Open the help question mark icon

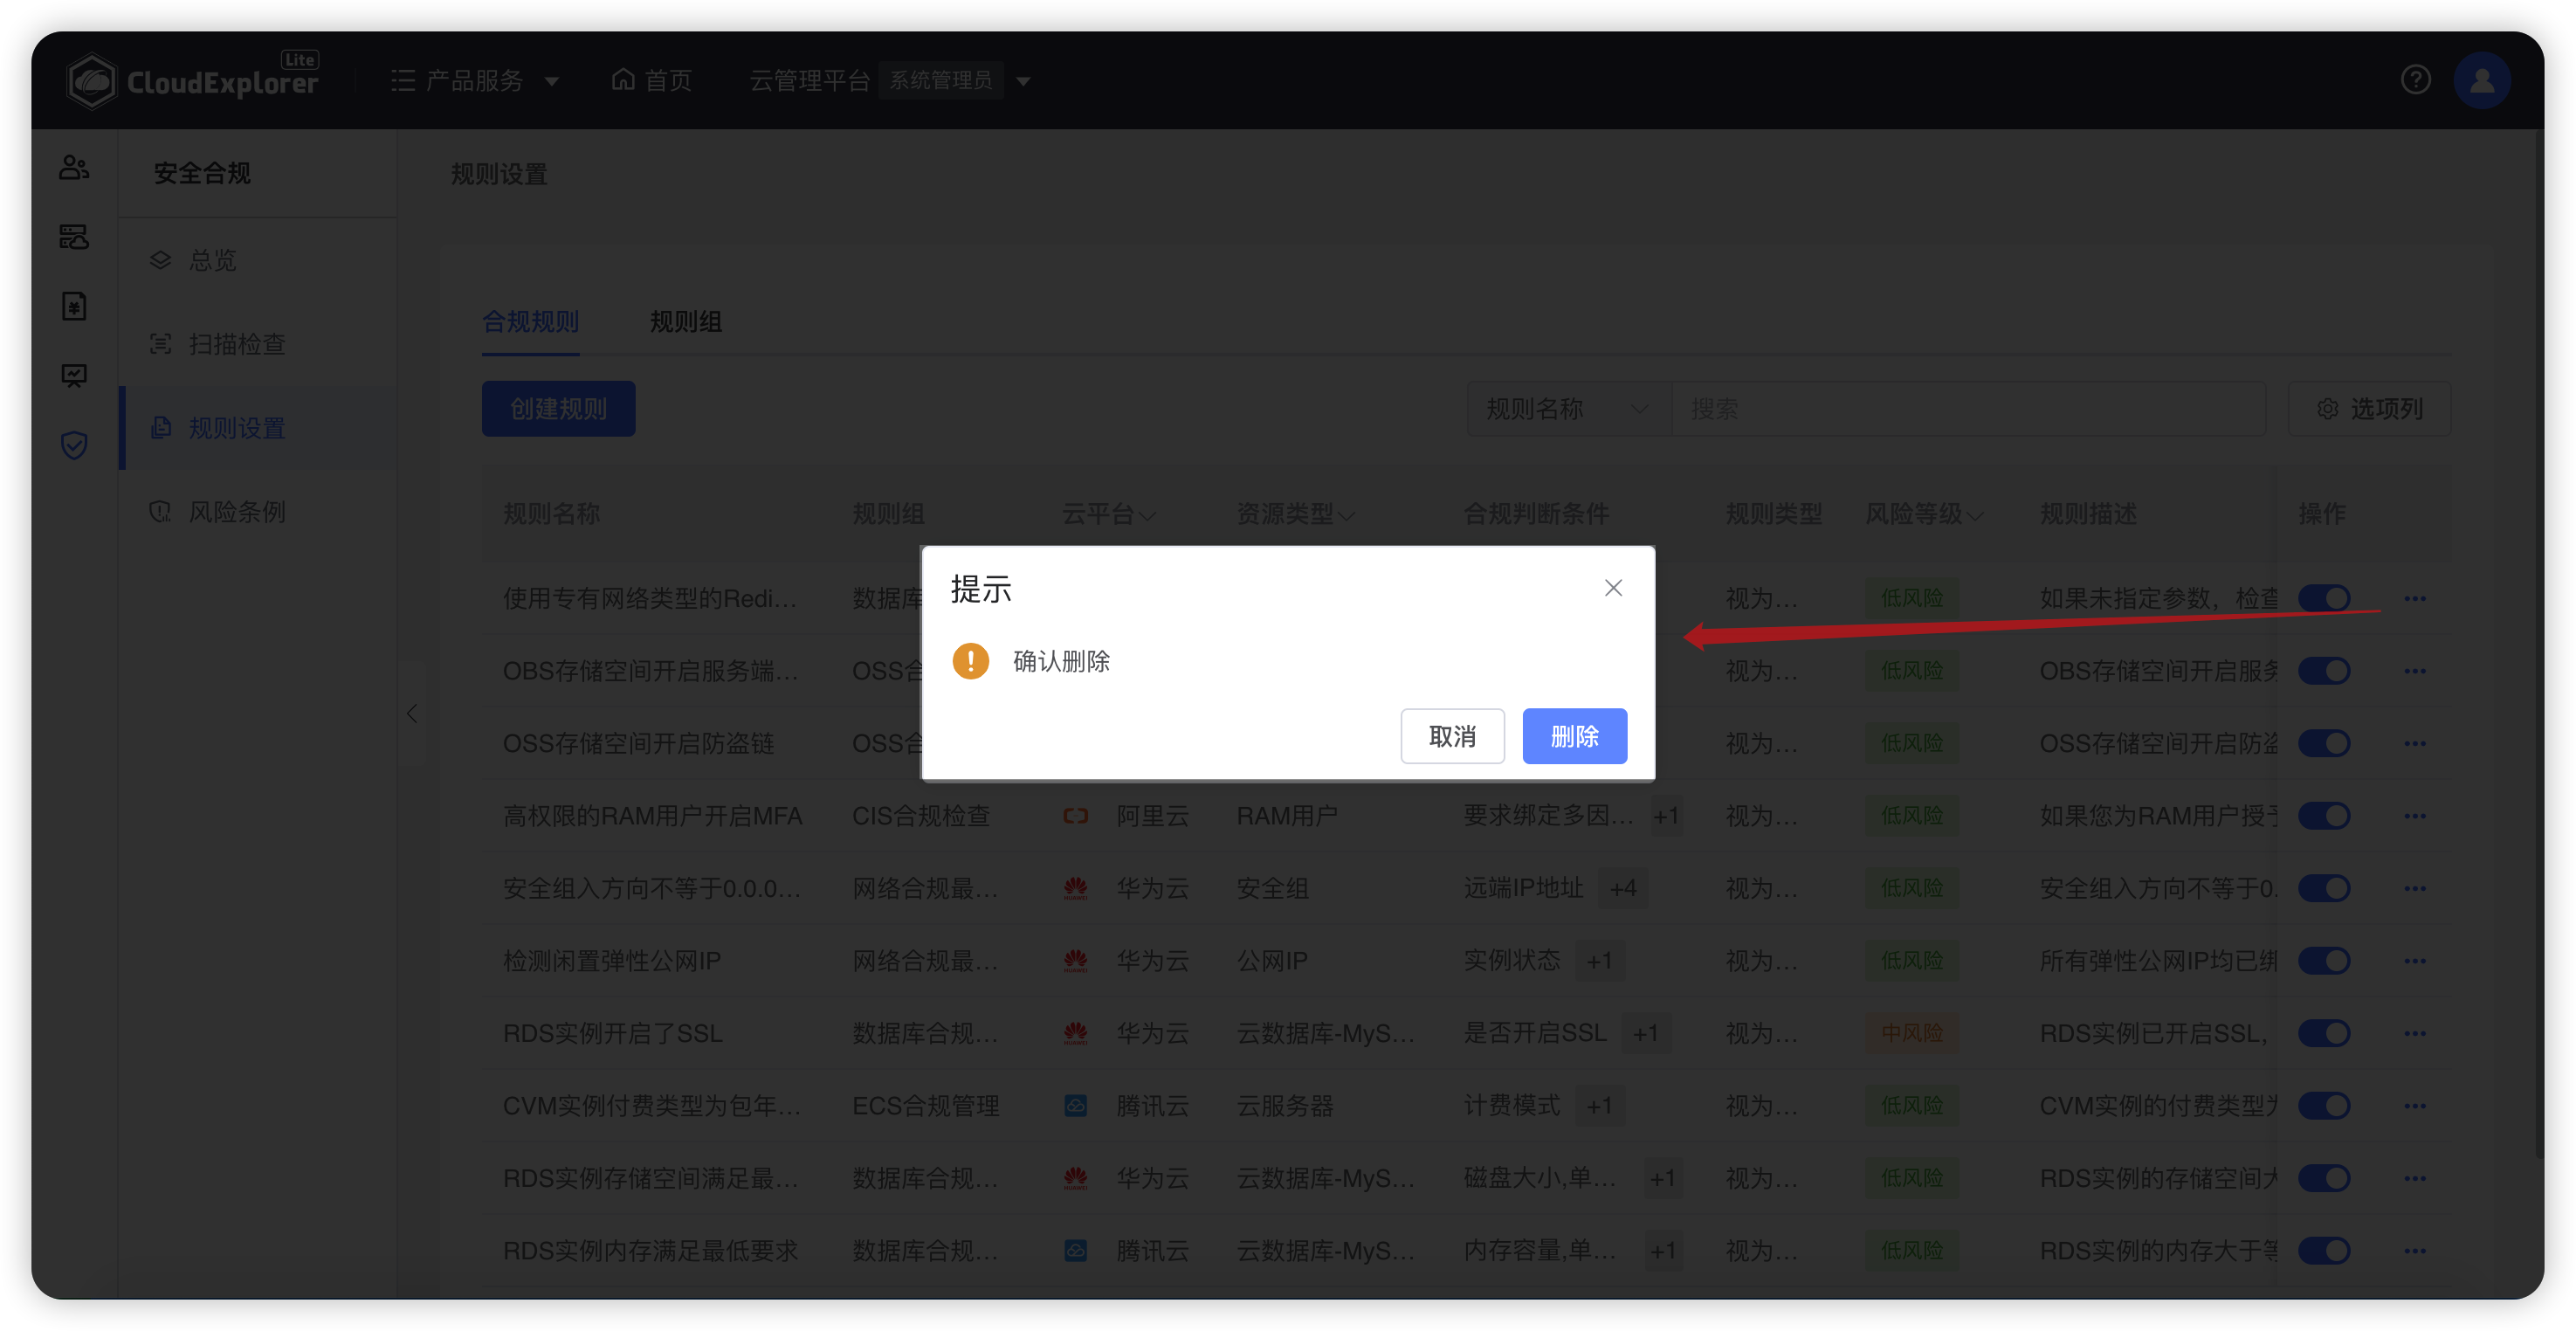pyautogui.click(x=2415, y=80)
